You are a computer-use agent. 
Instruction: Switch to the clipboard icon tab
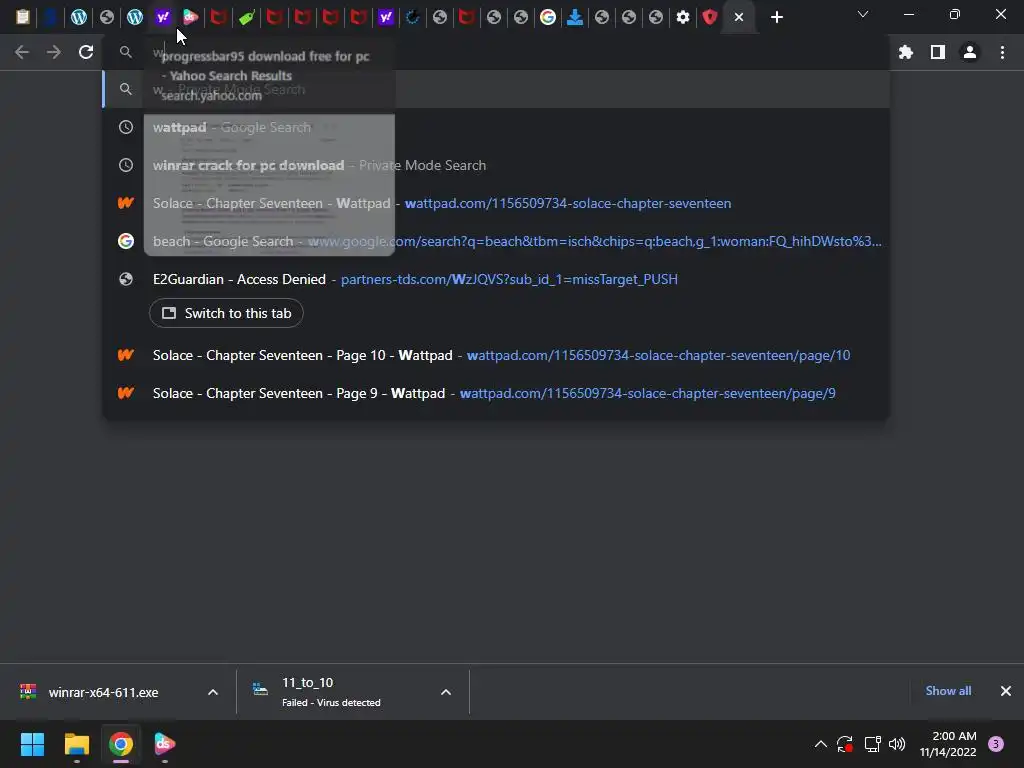point(23,17)
